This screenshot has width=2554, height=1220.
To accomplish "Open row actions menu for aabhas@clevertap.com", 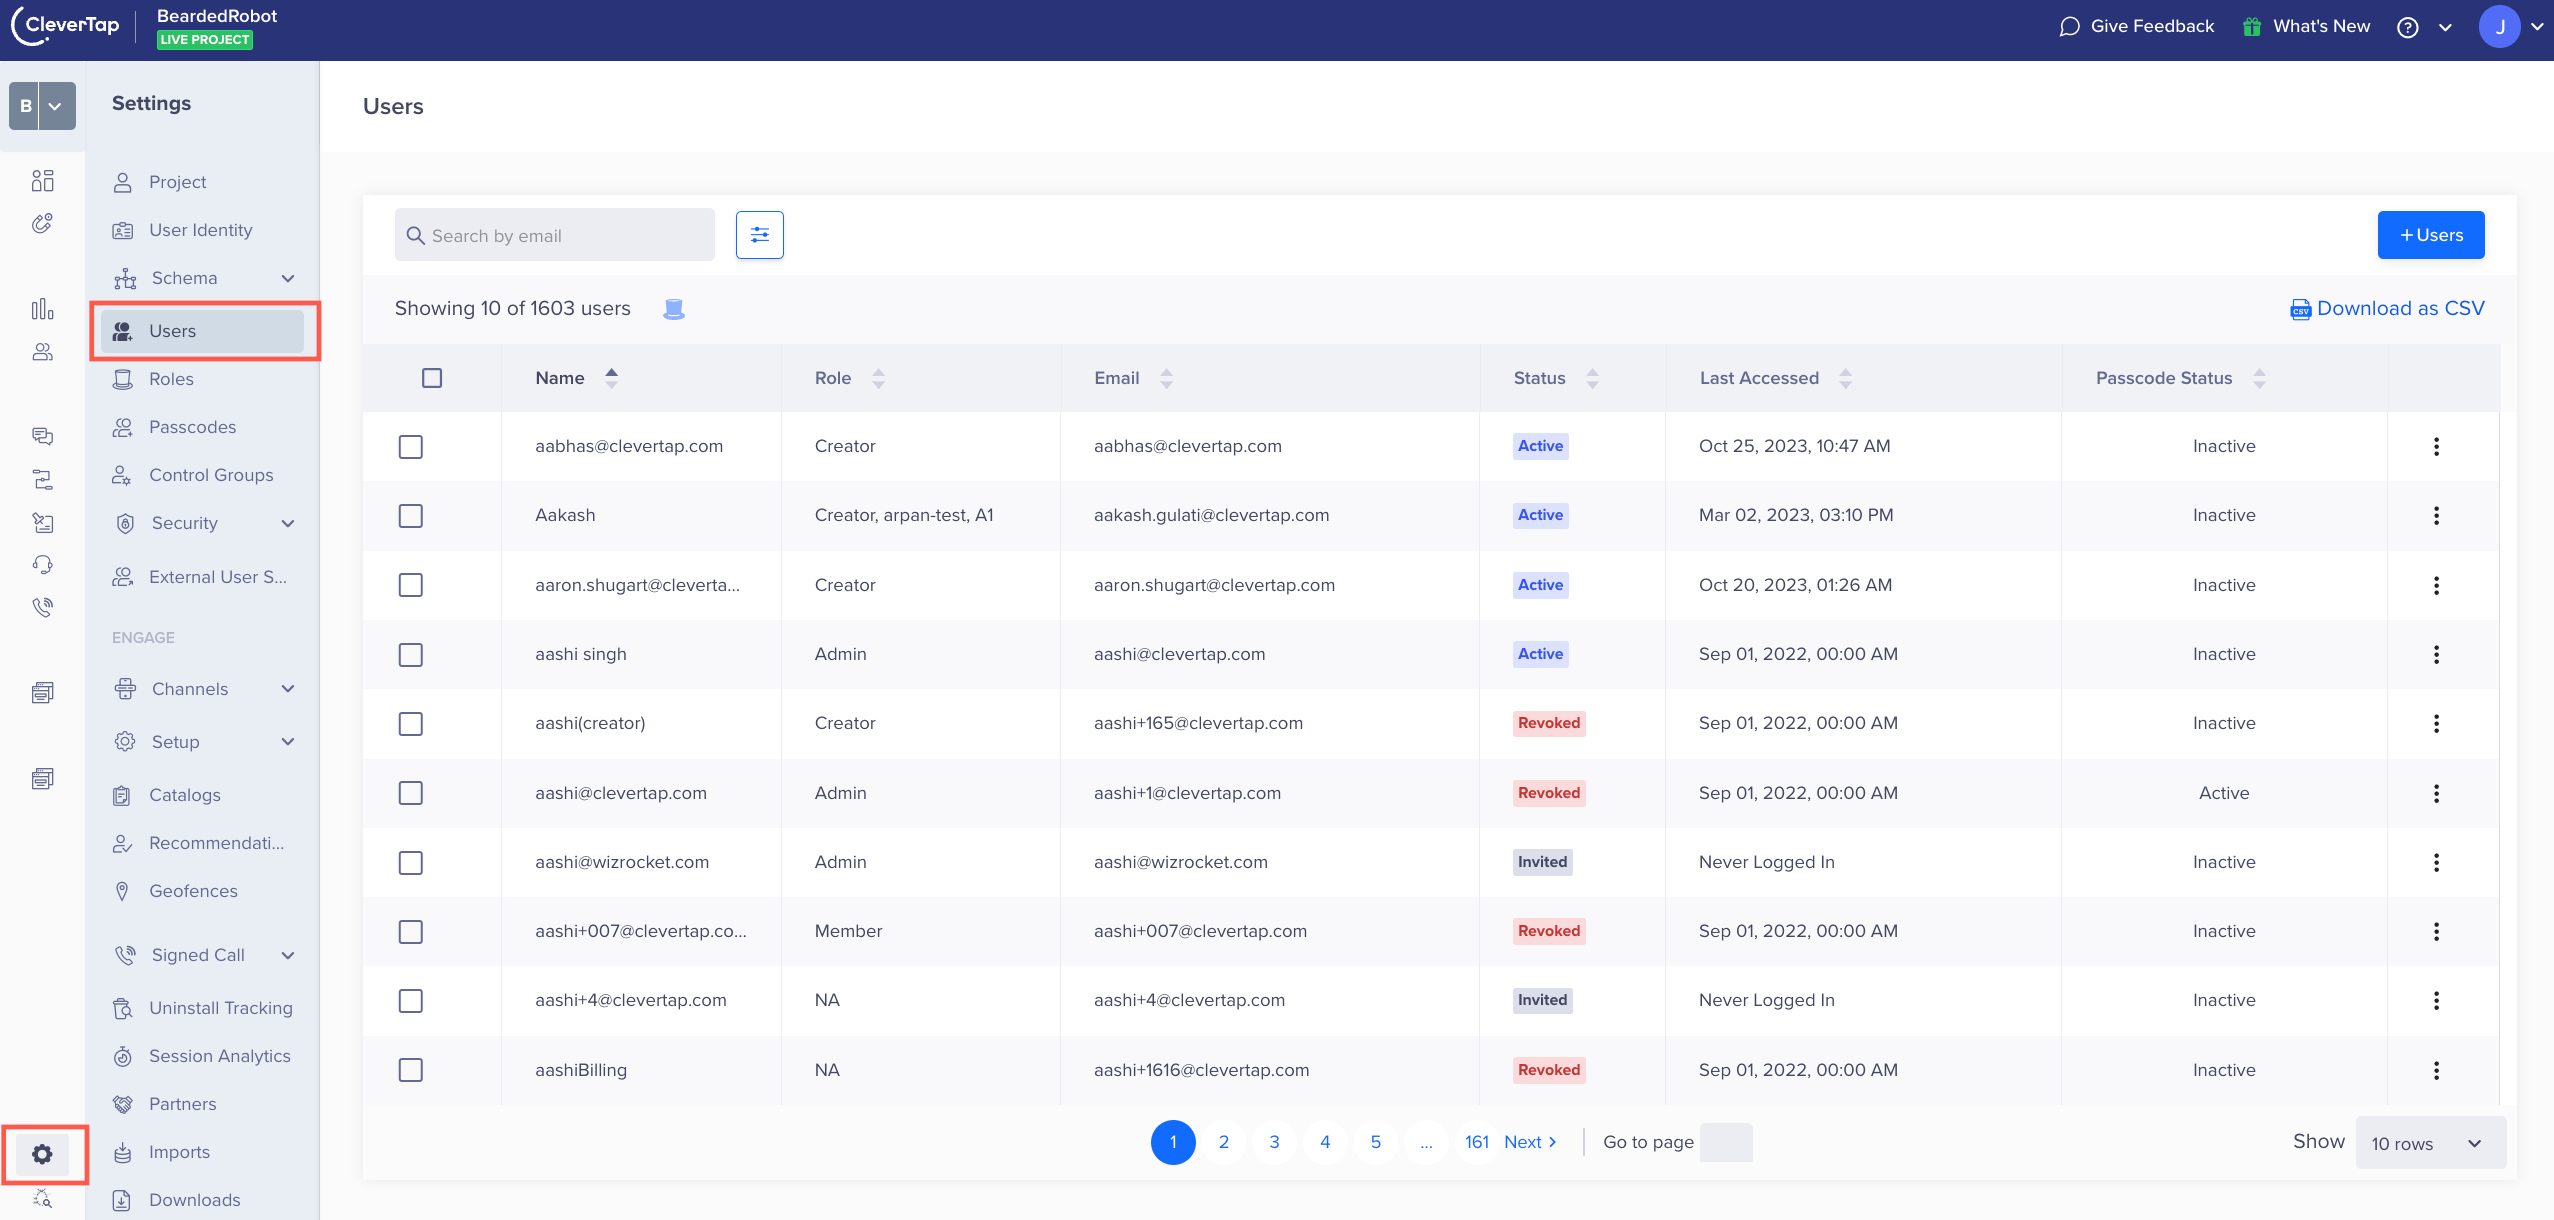I will coord(2436,446).
